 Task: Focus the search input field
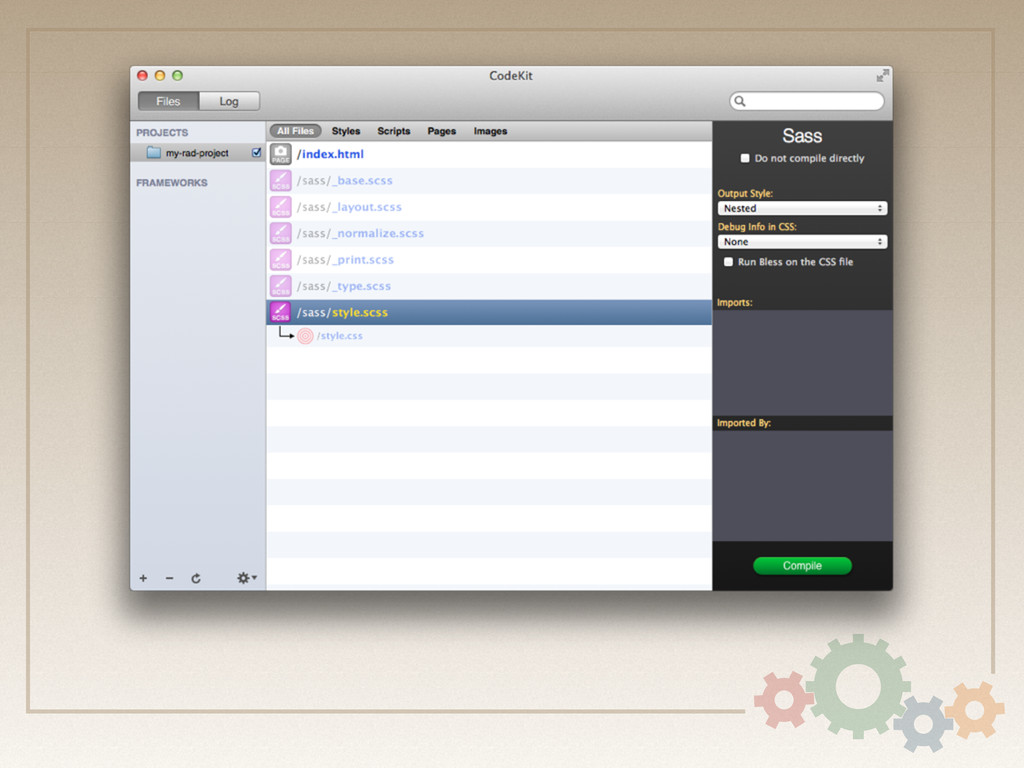coord(807,101)
